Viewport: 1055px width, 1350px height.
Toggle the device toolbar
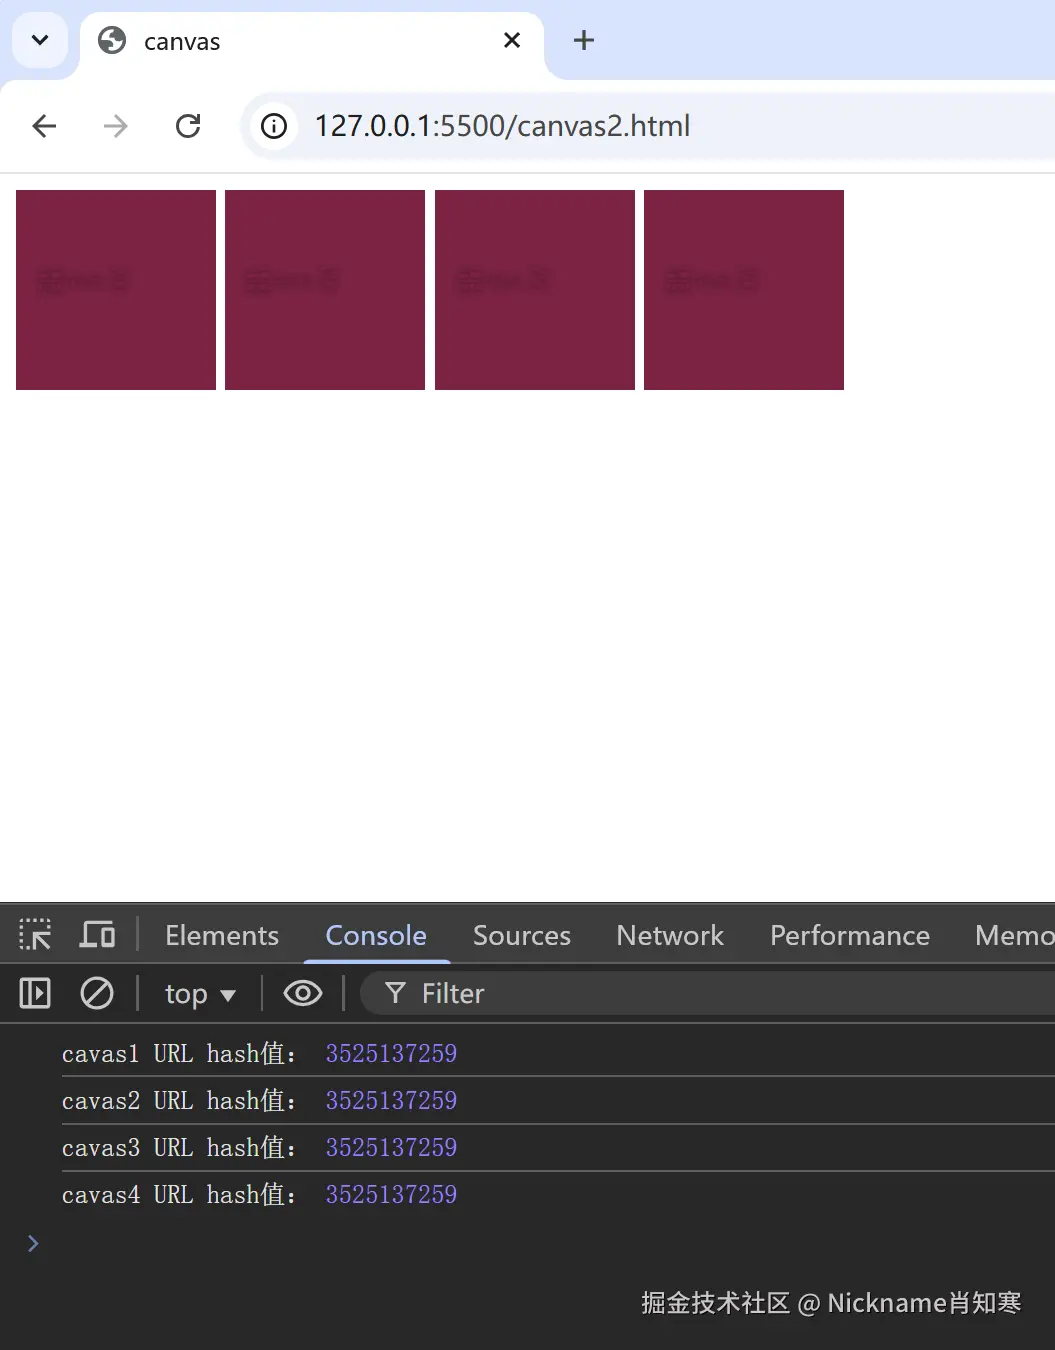tap(97, 935)
